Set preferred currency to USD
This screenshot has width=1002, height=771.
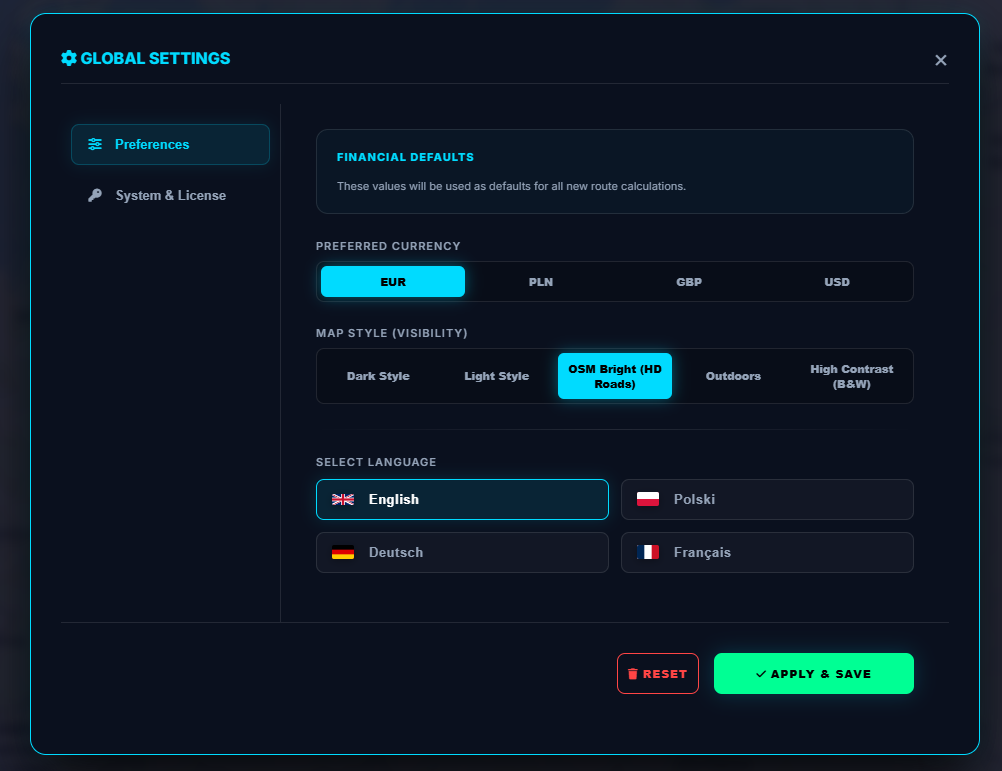click(837, 282)
